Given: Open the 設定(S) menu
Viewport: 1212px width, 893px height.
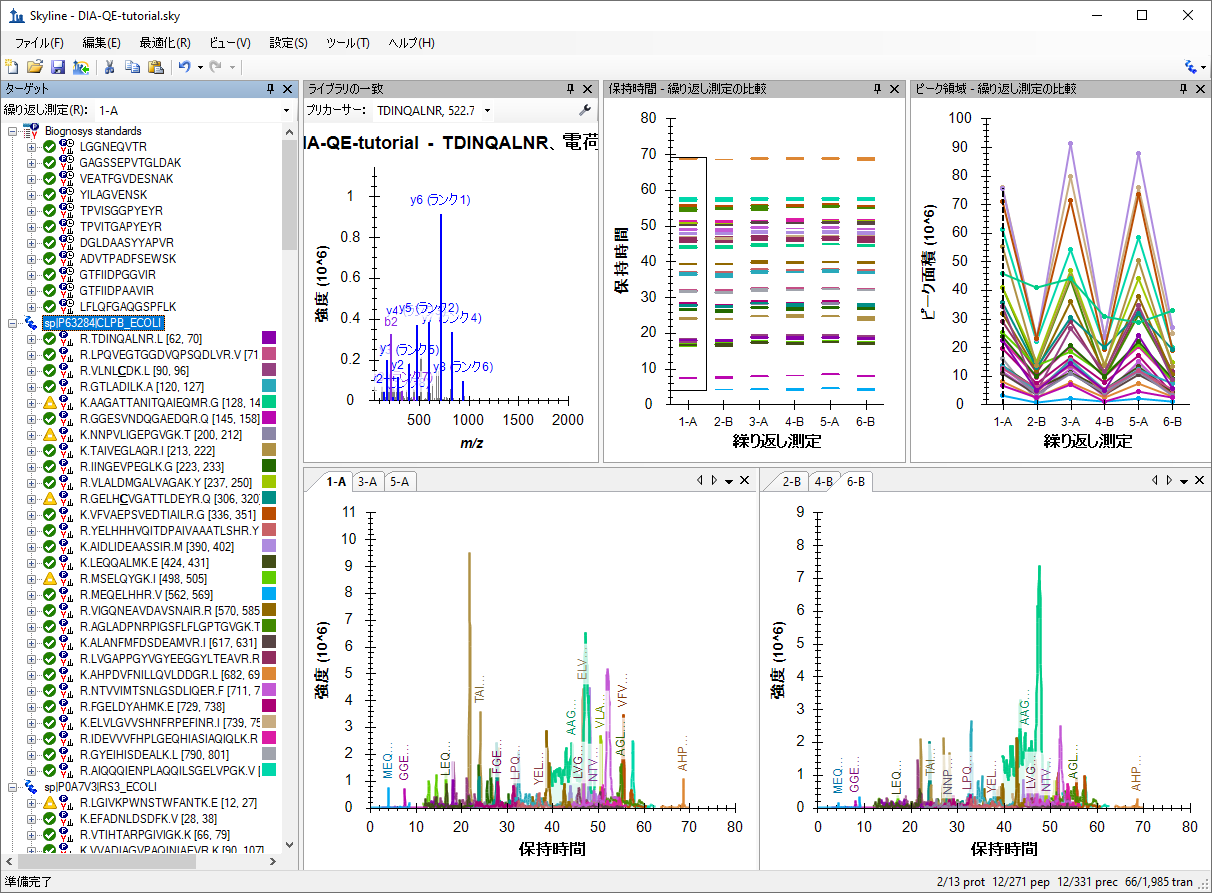Looking at the screenshot, I should click(x=288, y=43).
